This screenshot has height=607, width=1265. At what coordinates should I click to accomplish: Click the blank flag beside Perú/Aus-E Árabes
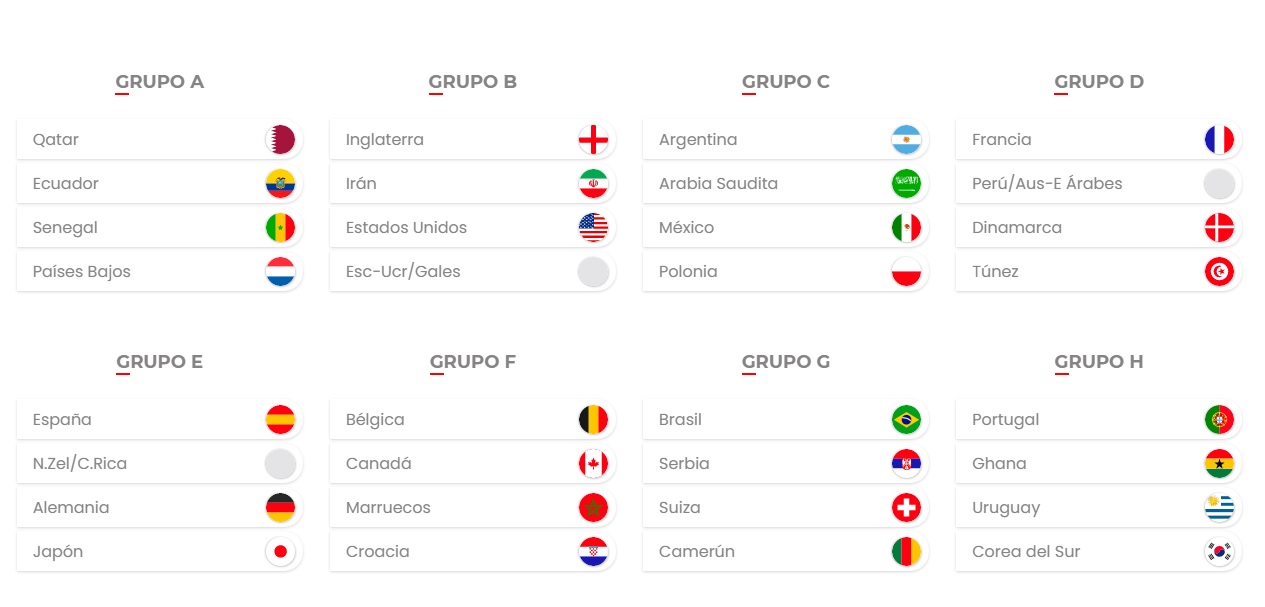[1219, 184]
